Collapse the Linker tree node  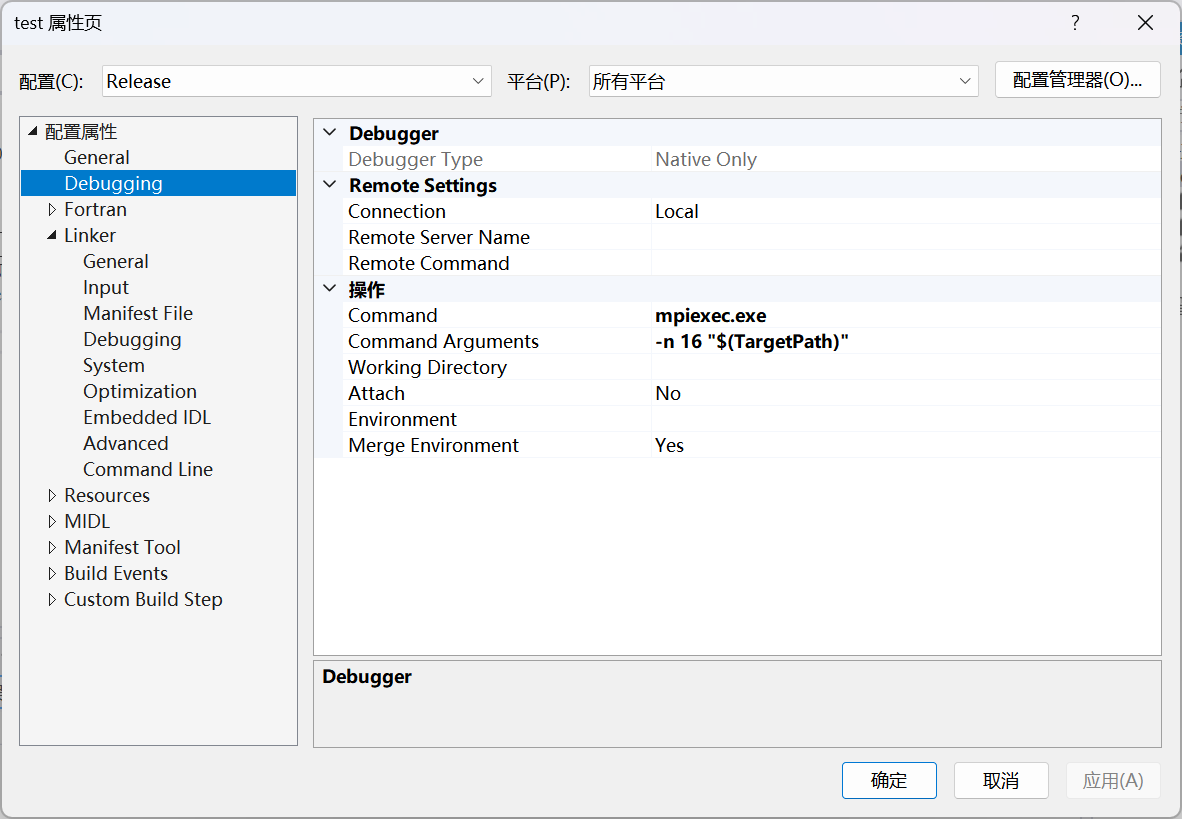52,235
